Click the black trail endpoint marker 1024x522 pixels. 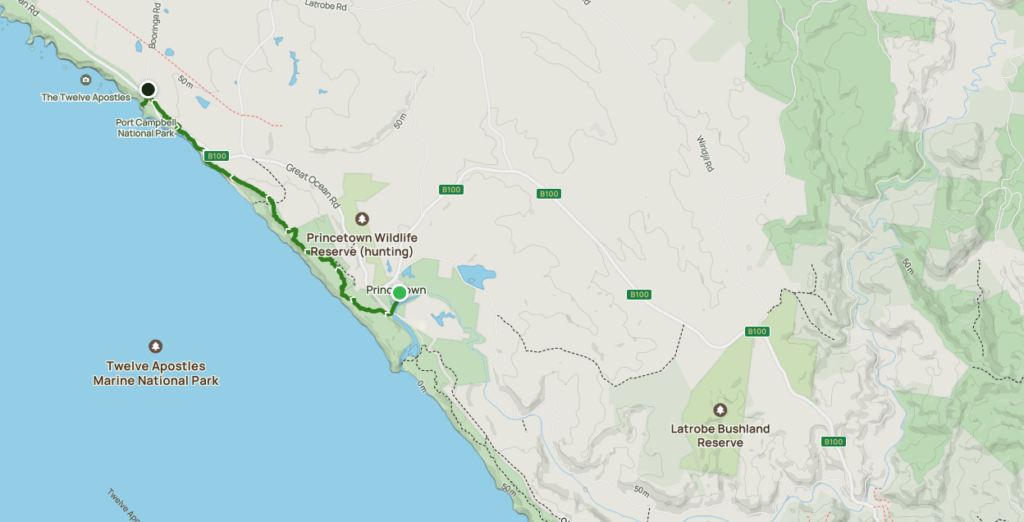coord(148,90)
